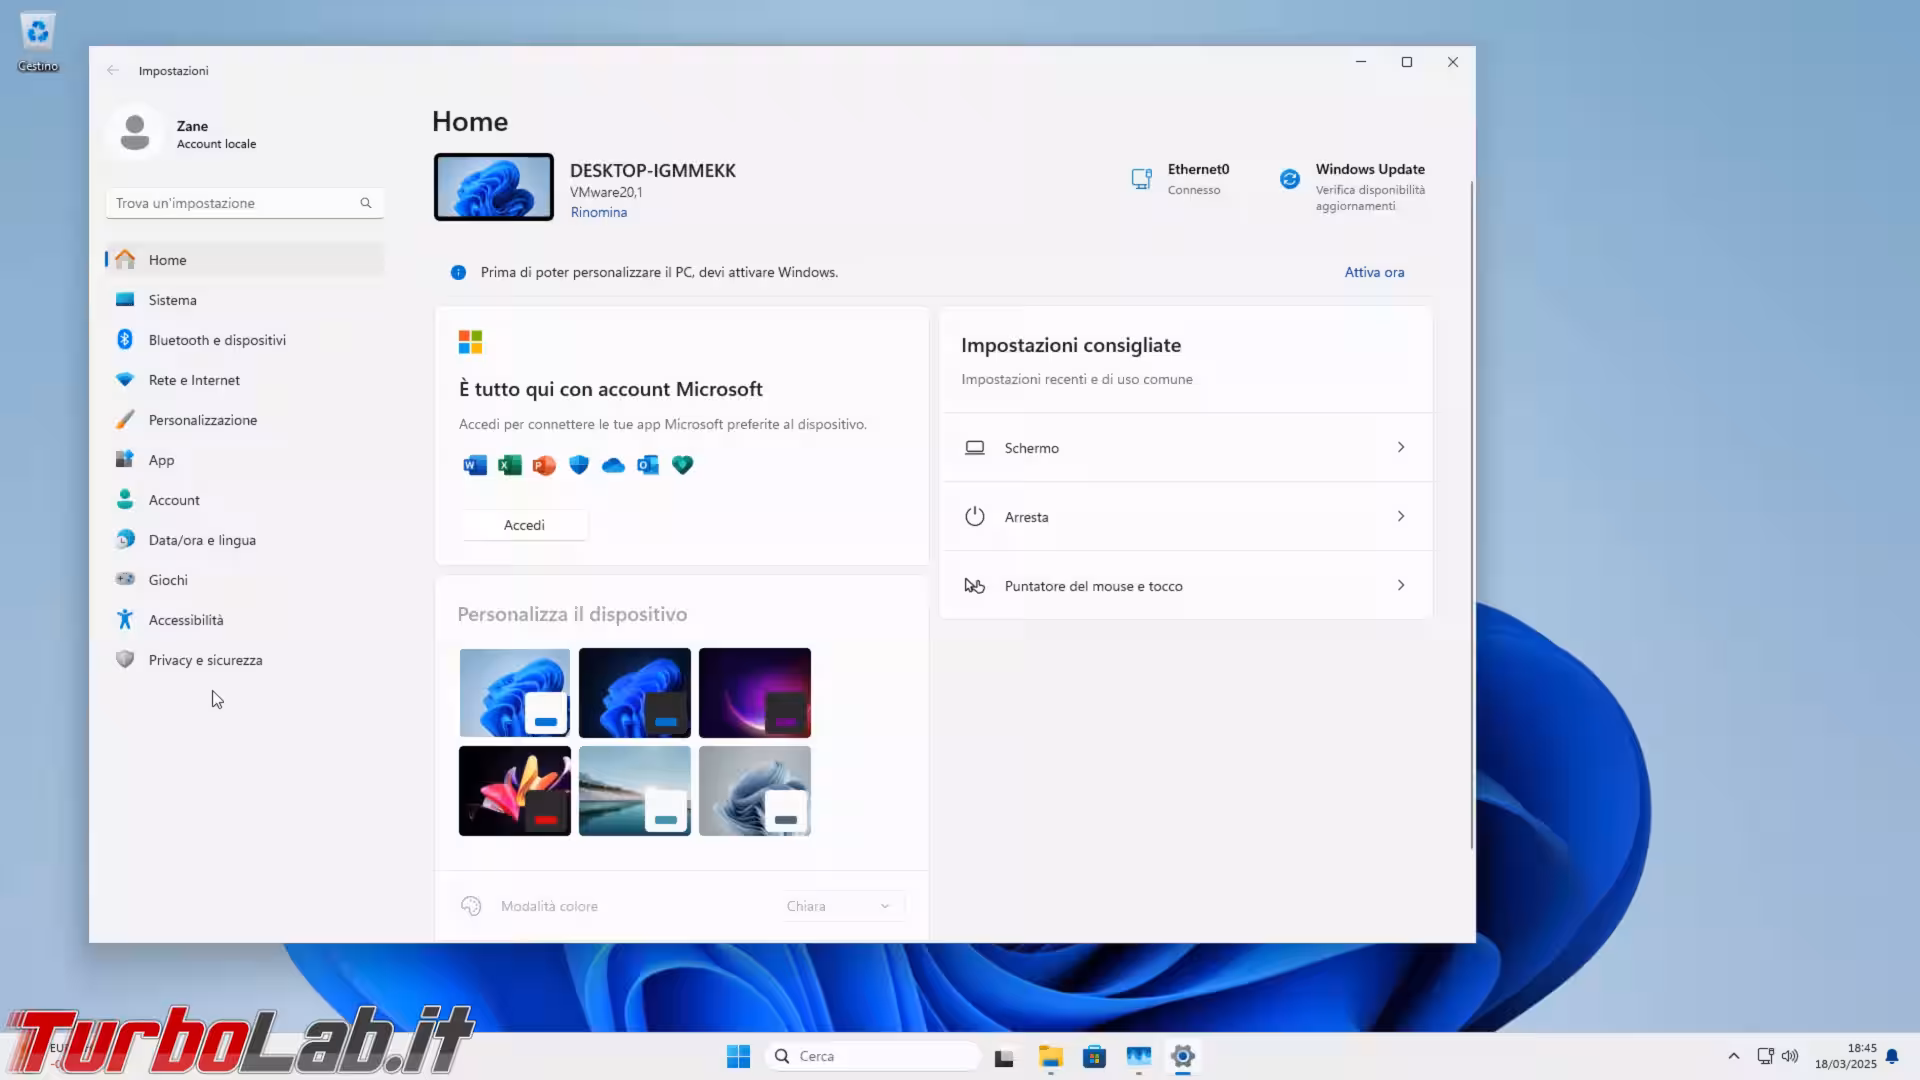Viewport: 1920px width, 1080px height.
Task: Open Rete e Internet section
Action: click(x=194, y=380)
